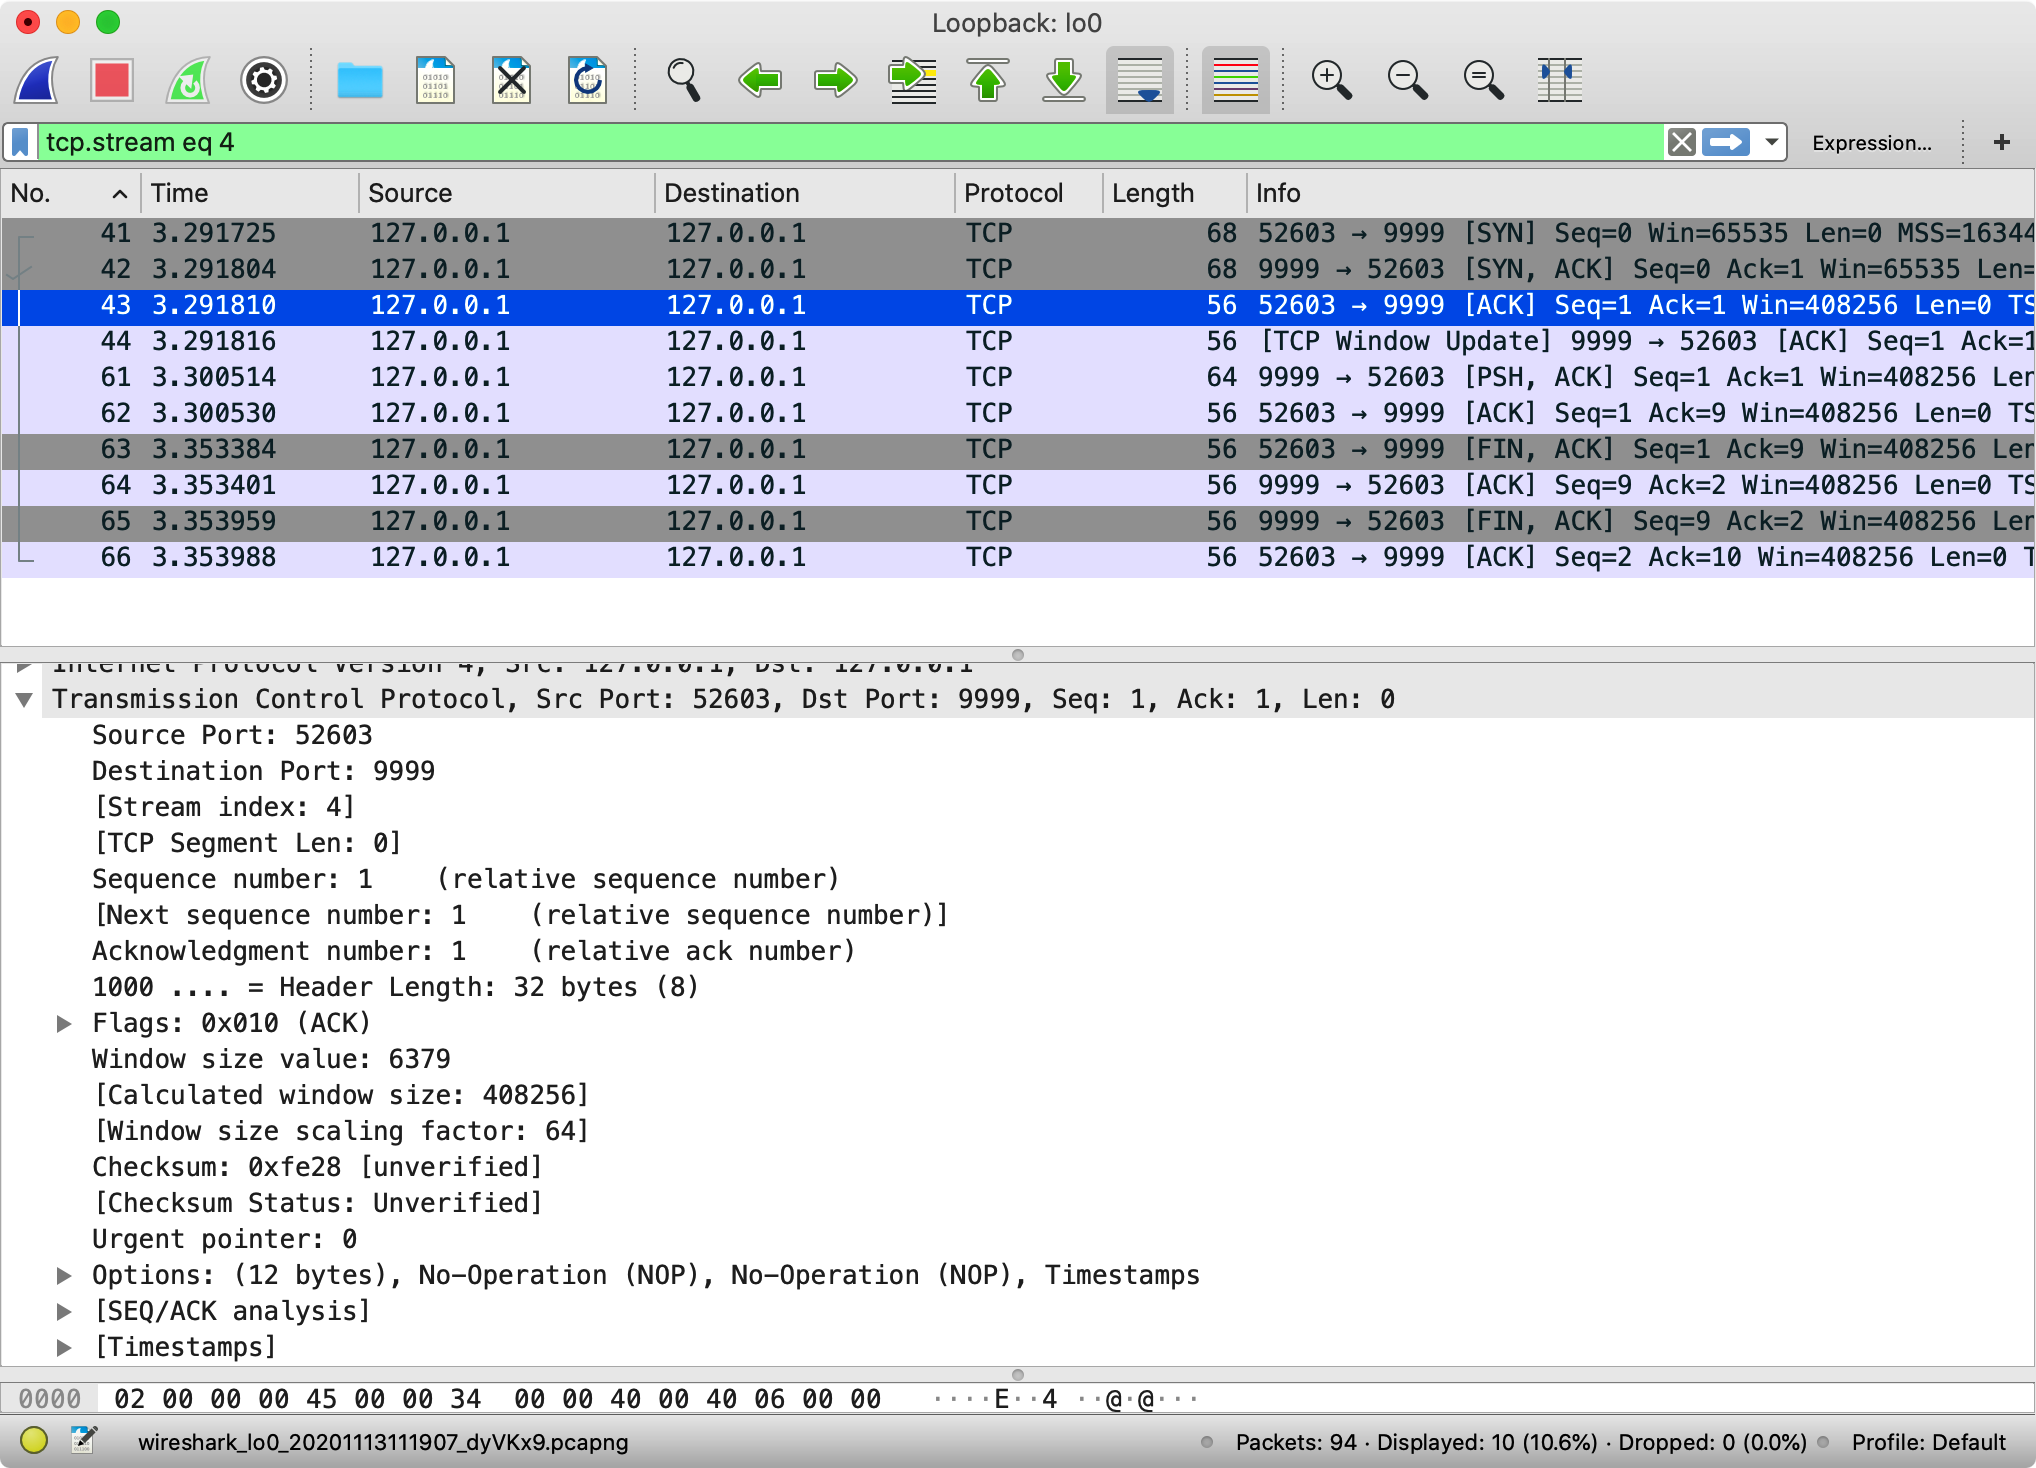
Task: Toggle packet colorization with the colored lines button
Action: click(x=1236, y=80)
